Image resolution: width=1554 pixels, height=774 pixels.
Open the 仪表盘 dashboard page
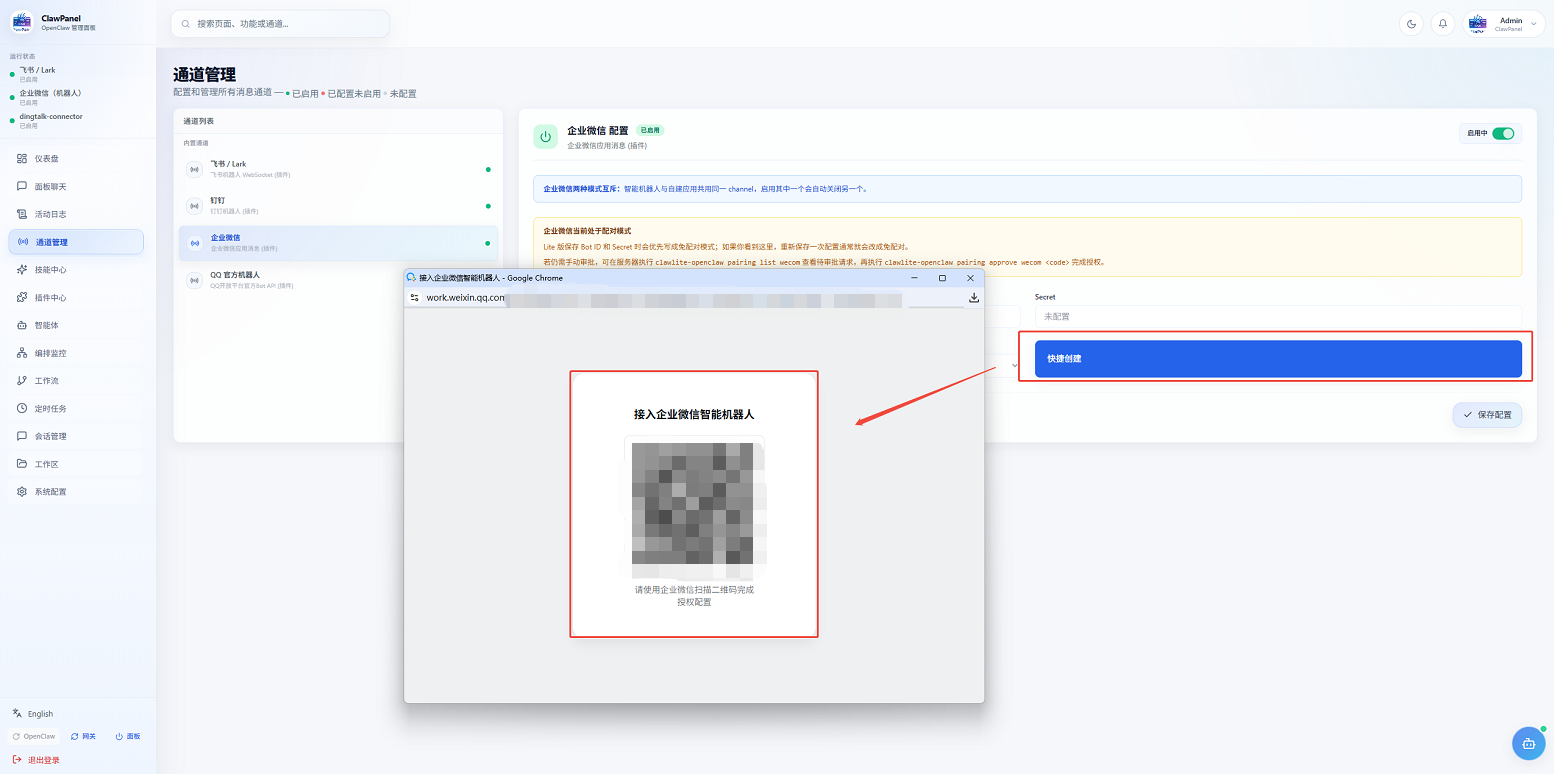pyautogui.click(x=76, y=159)
